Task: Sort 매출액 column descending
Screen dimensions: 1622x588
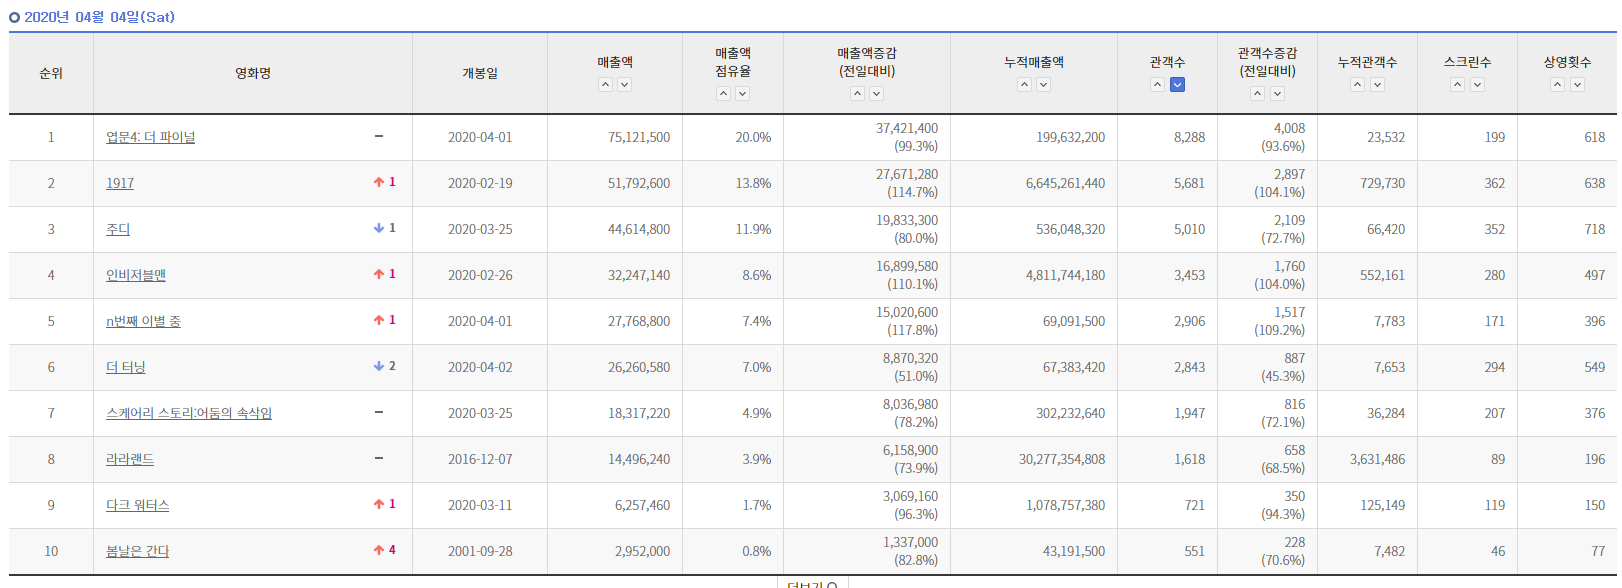Action: 624,85
